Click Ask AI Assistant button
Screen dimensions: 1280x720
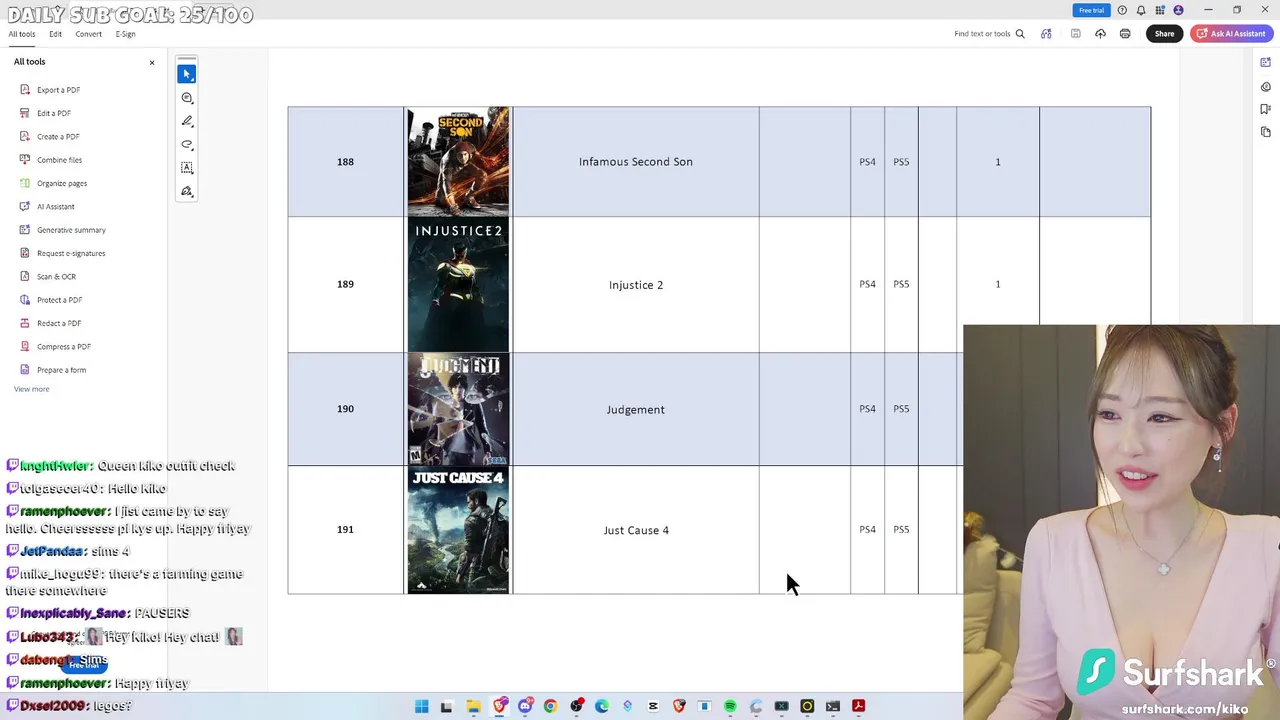[x=1230, y=34]
